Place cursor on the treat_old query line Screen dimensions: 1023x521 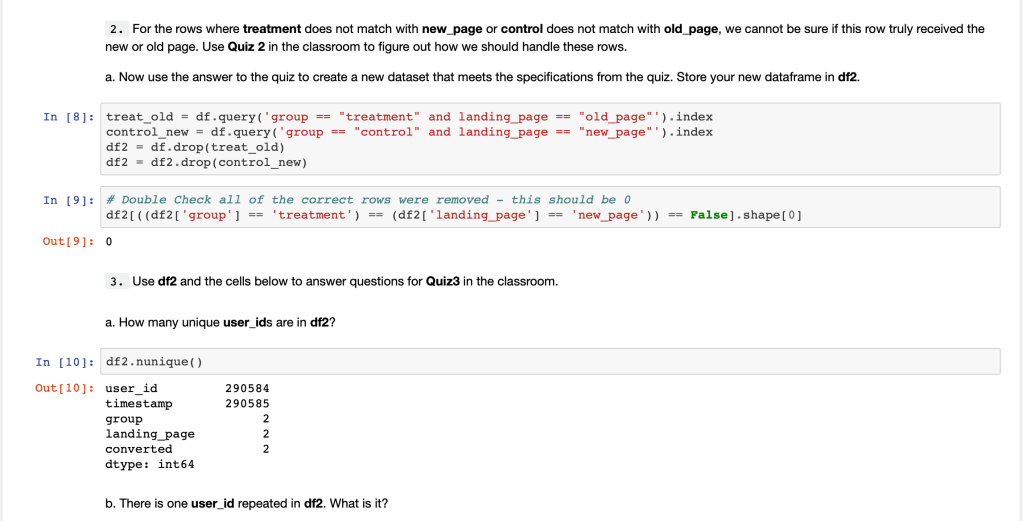(409, 117)
